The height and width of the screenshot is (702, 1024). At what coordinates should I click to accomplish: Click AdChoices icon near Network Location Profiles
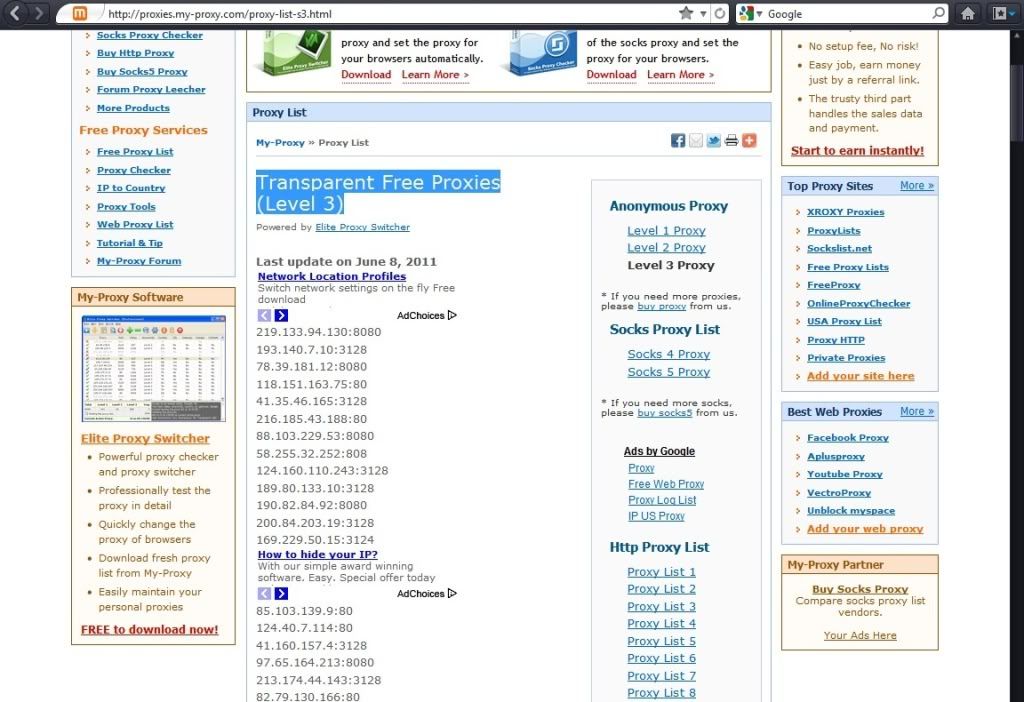(x=452, y=315)
